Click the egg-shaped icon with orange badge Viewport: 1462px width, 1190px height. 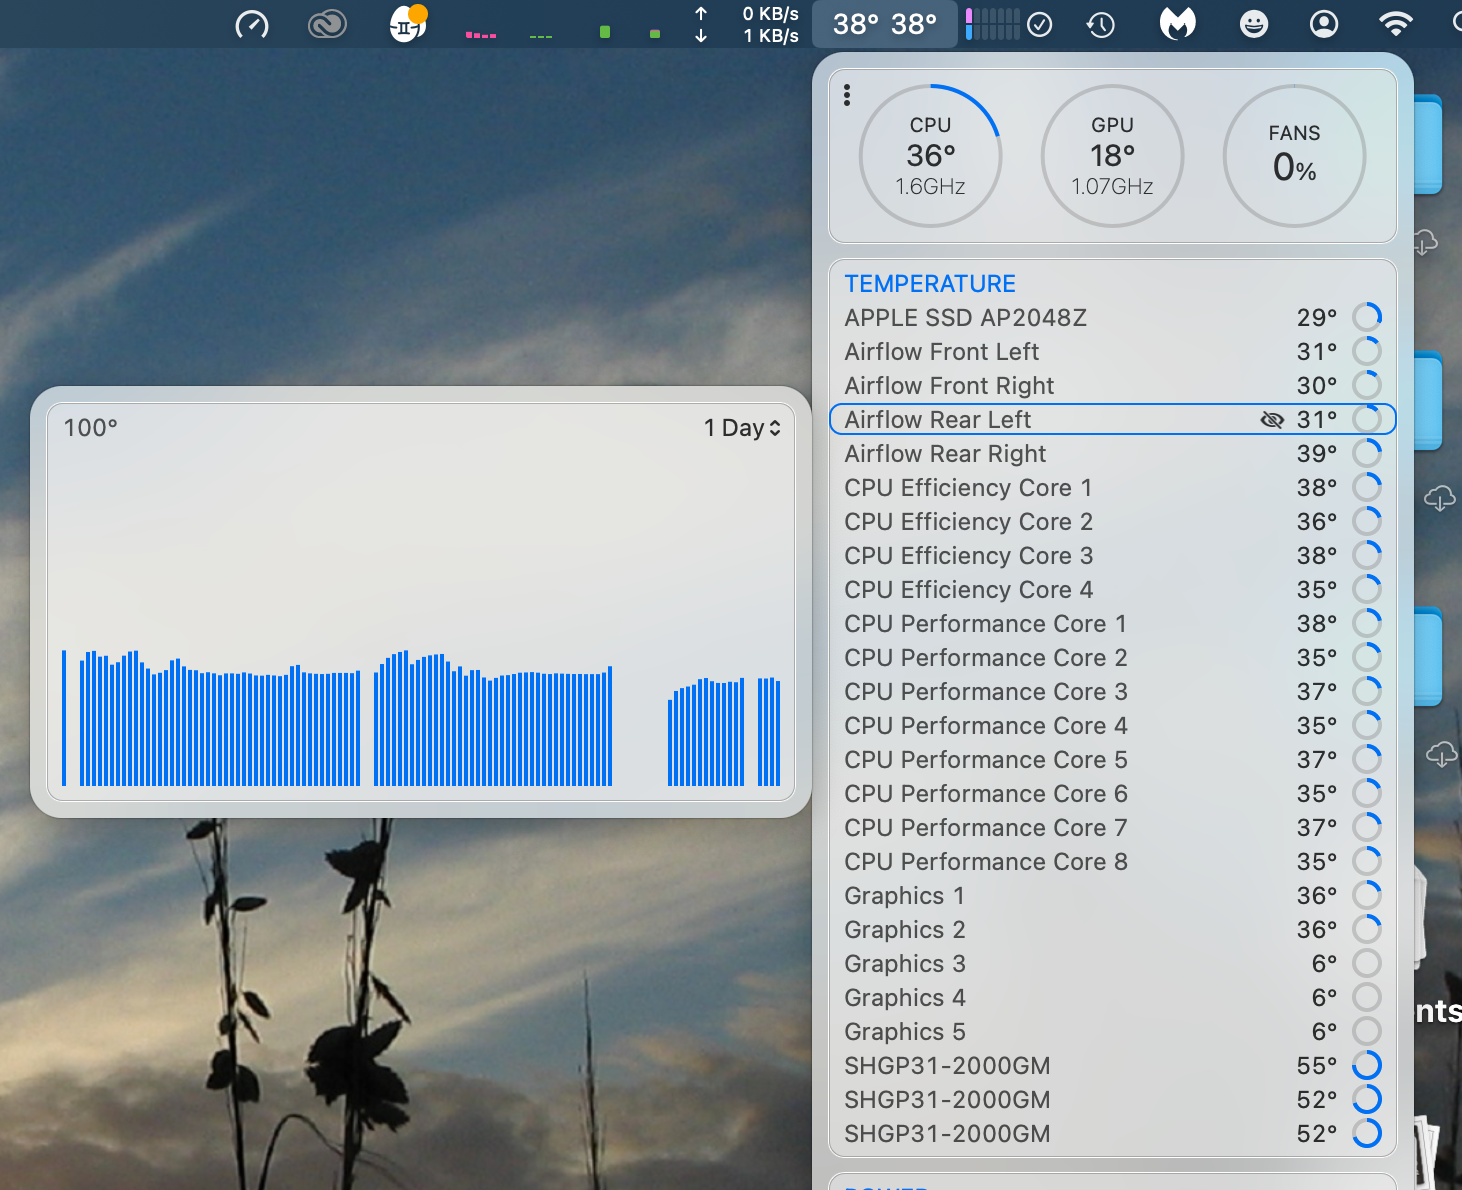[408, 24]
